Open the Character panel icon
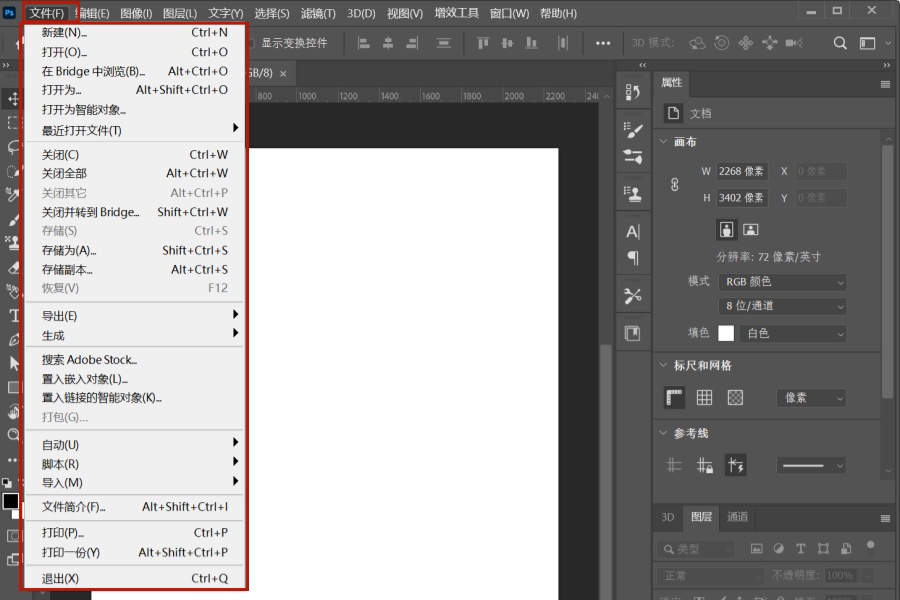 click(633, 232)
